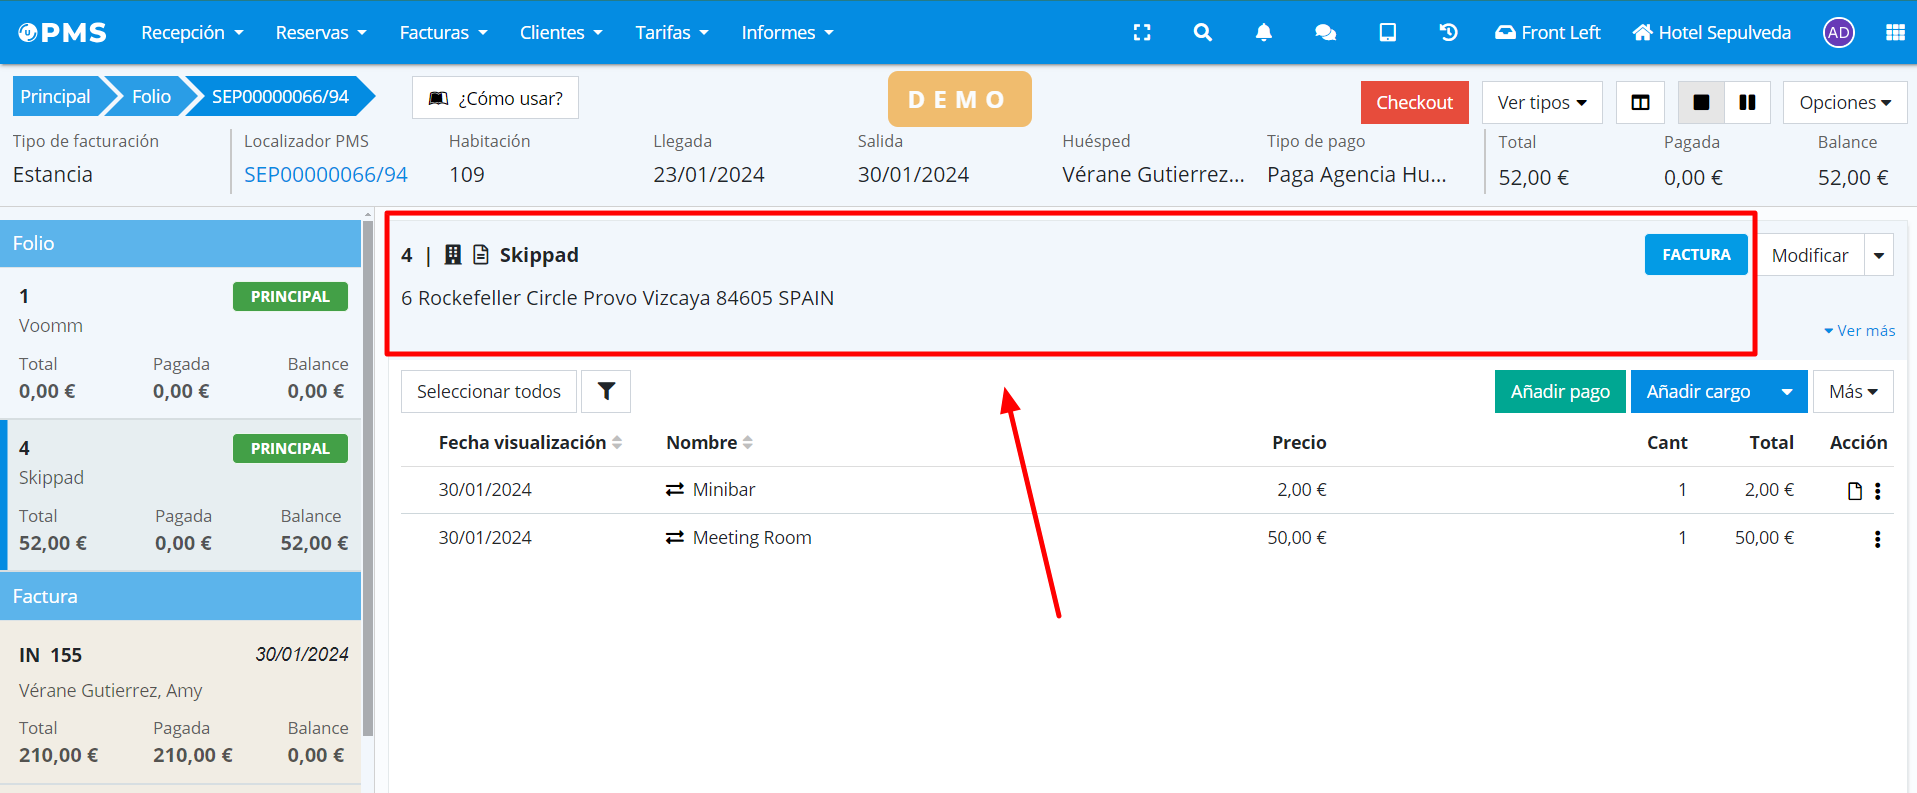Expand the Añadir cargo arrow dropdown

(x=1787, y=392)
